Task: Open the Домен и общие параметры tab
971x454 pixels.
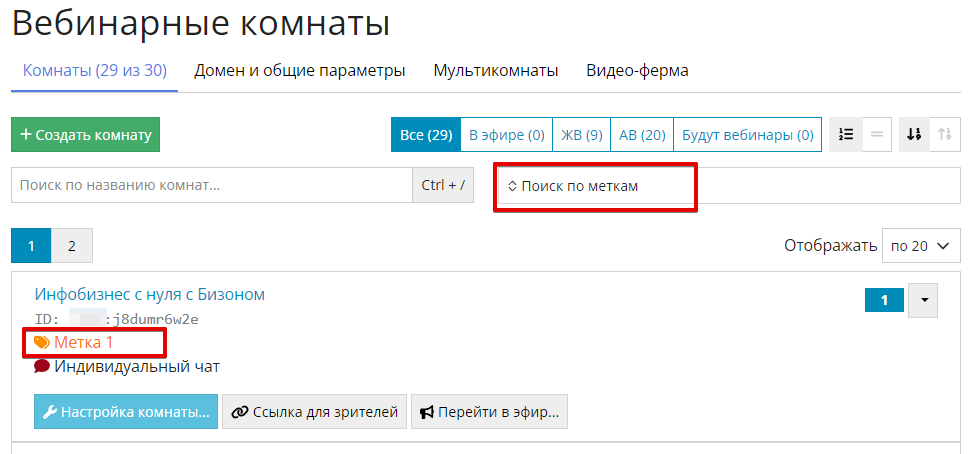Action: pos(299,71)
